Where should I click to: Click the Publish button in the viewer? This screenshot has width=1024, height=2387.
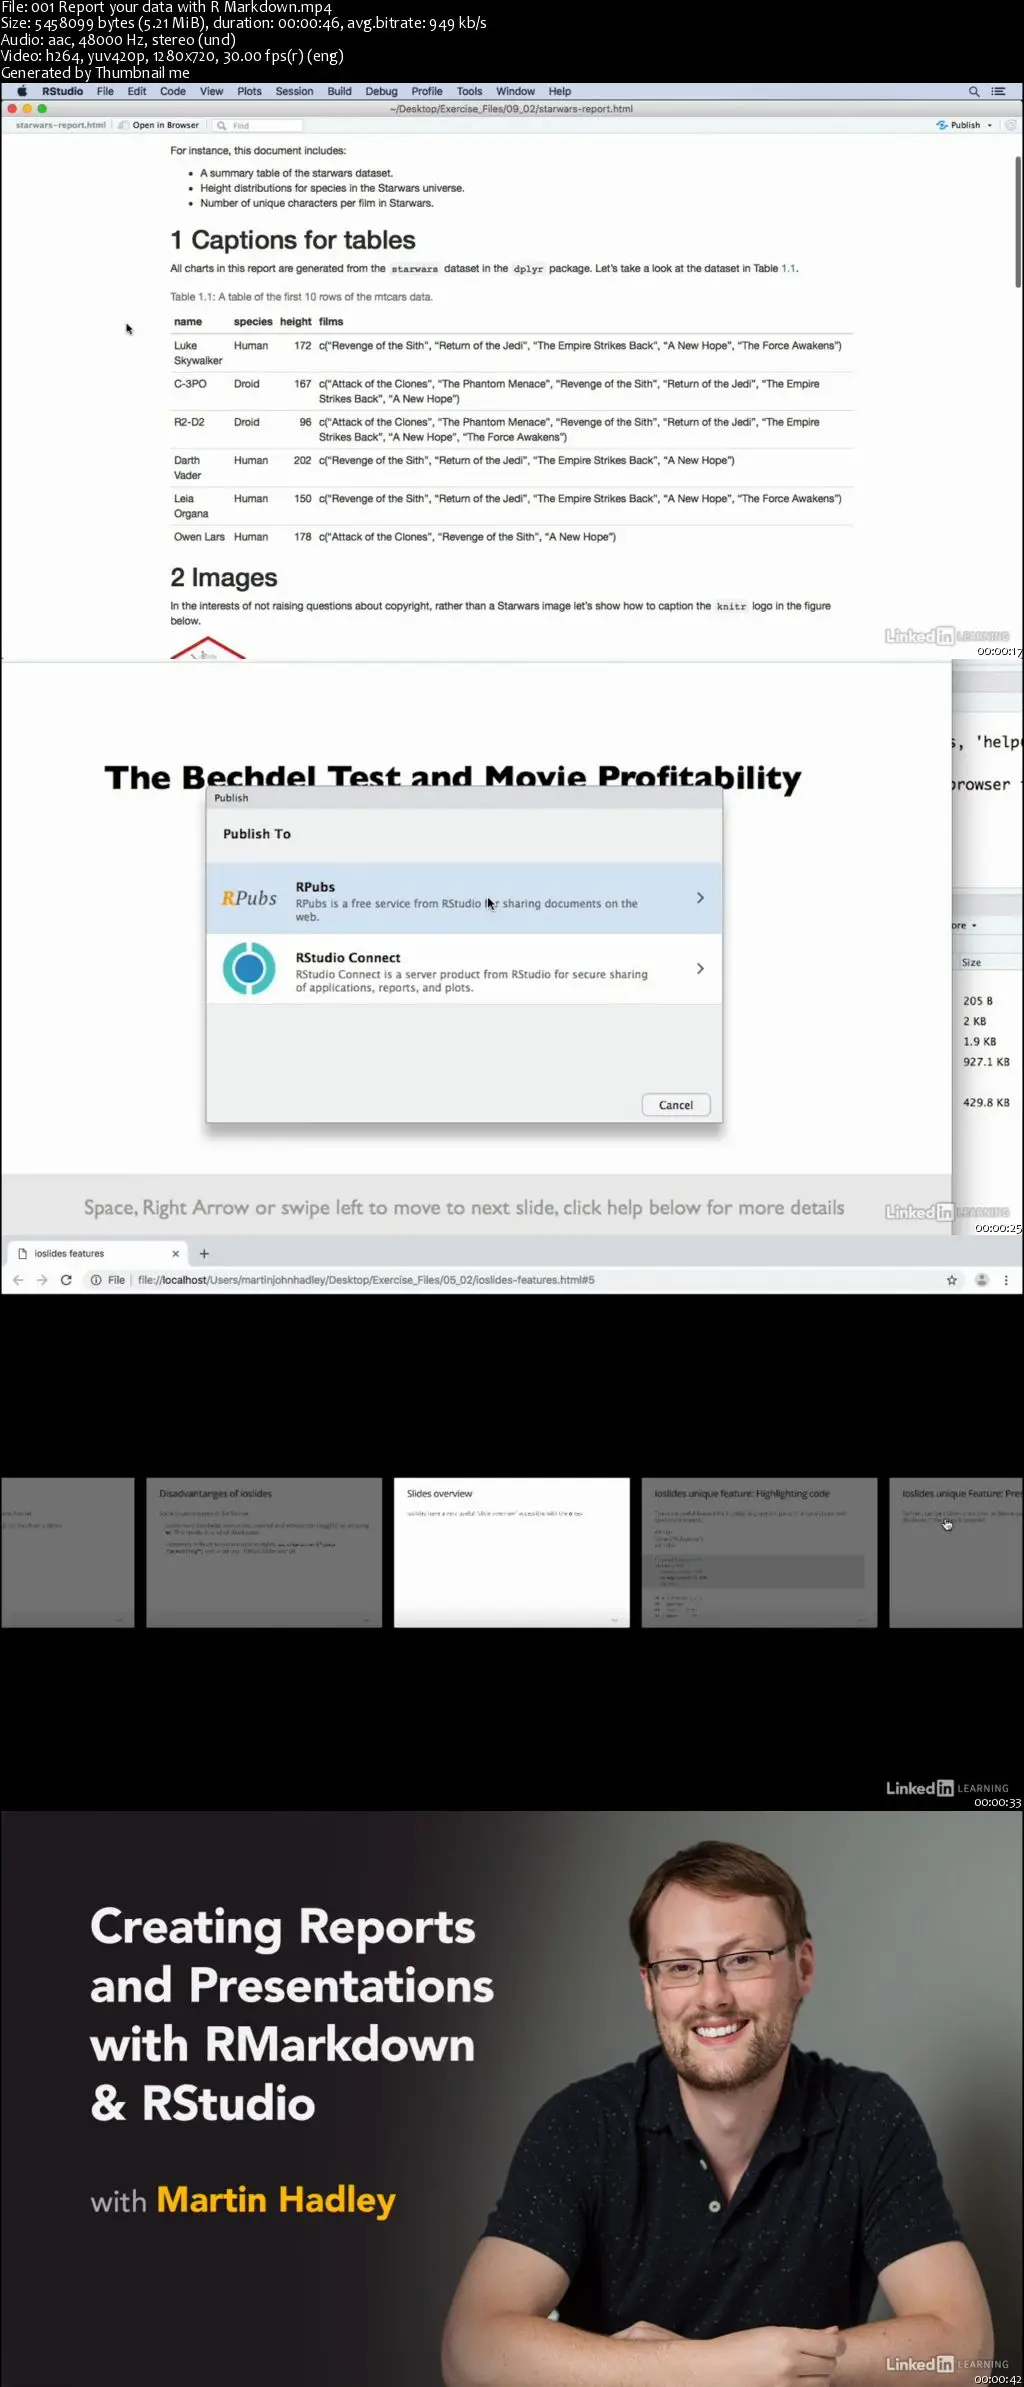point(958,126)
